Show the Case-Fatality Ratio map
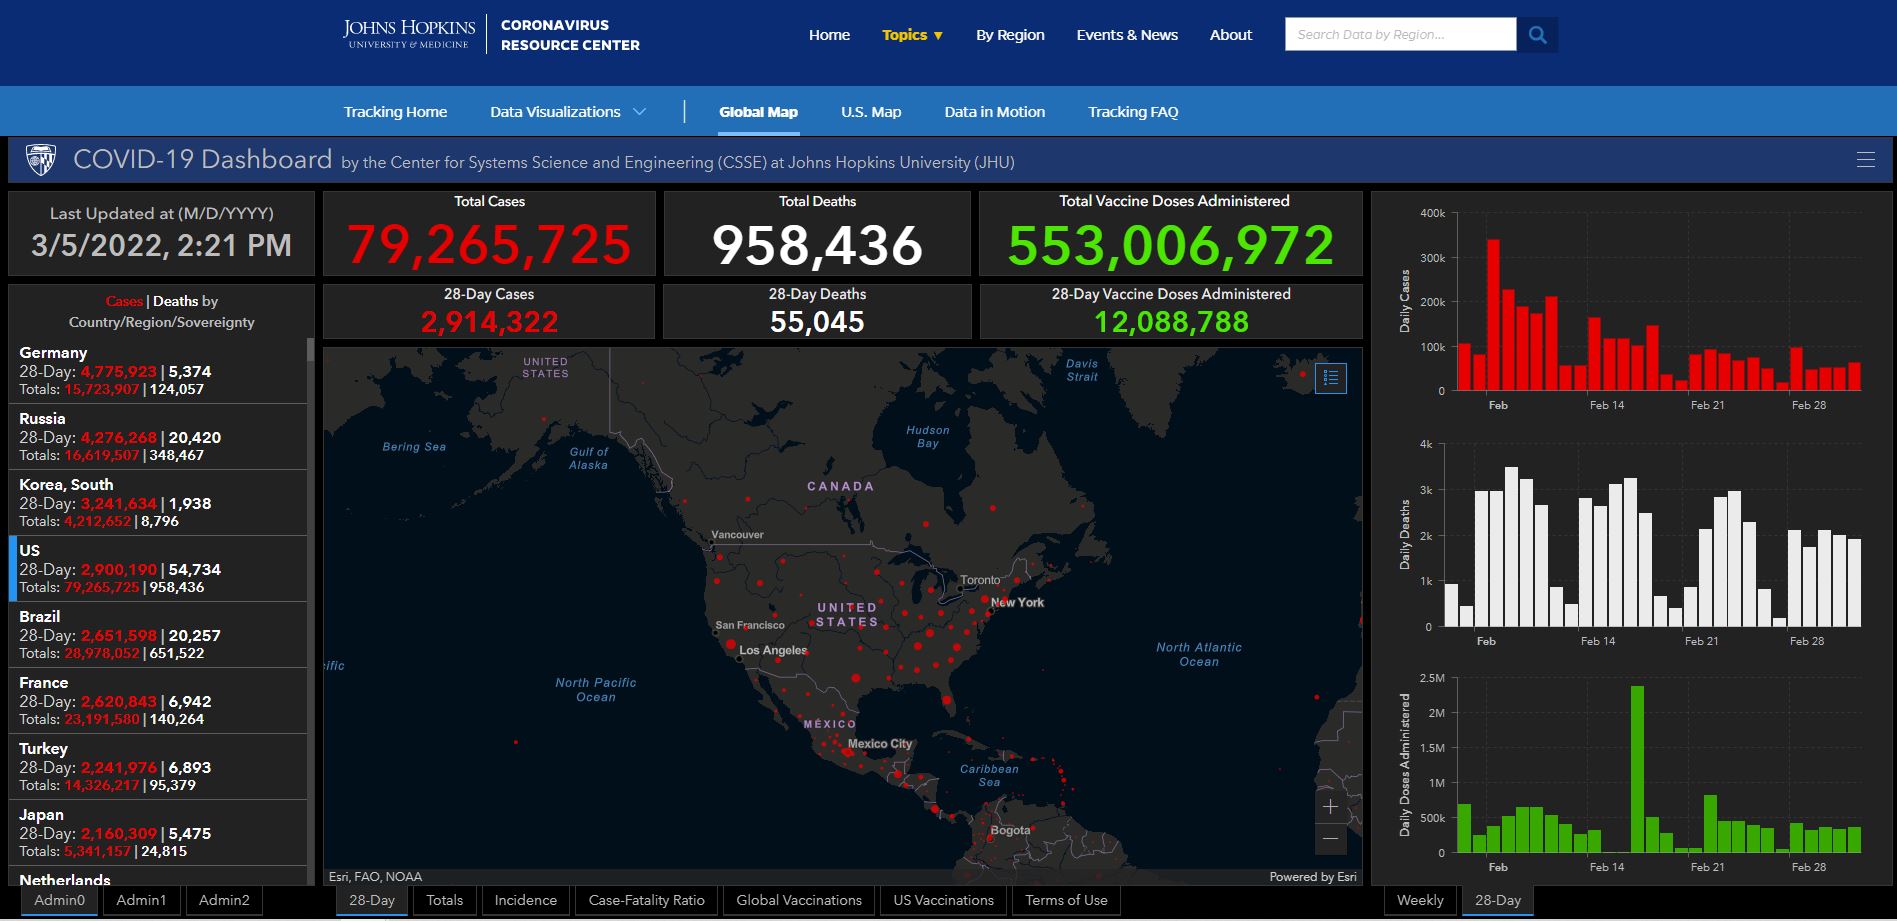 (646, 900)
